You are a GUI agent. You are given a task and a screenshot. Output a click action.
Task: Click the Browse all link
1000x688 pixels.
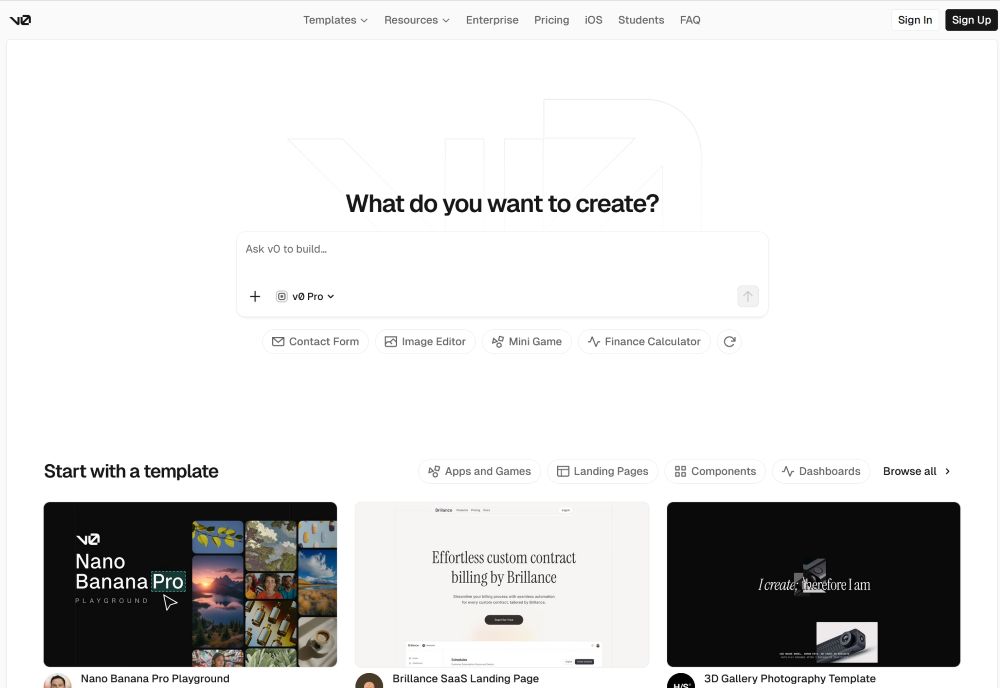[916, 472]
